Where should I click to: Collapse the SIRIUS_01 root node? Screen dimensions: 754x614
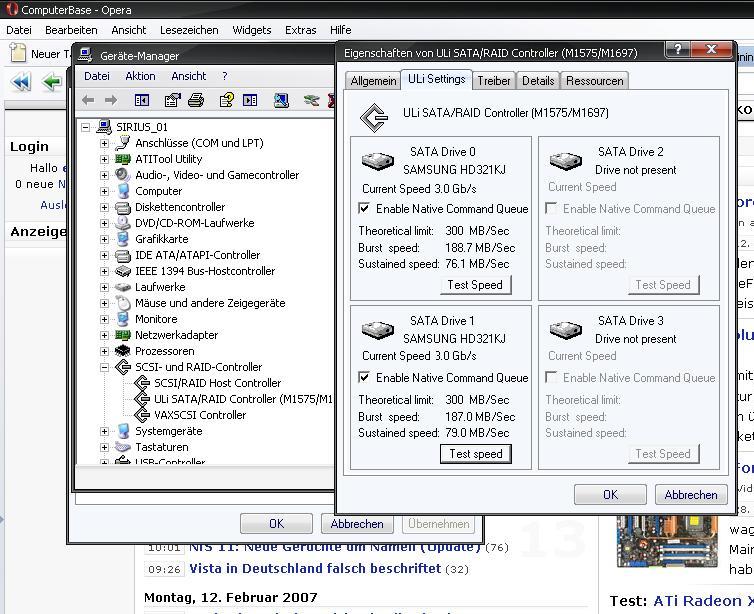point(86,127)
